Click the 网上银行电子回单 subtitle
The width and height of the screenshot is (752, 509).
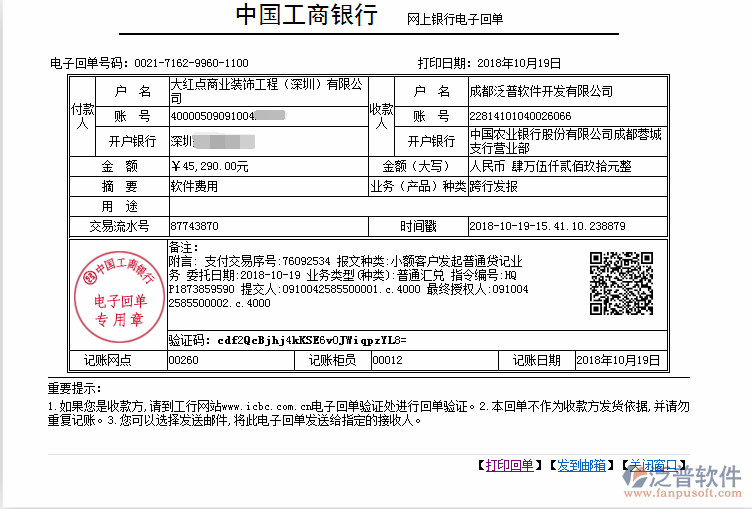(455, 19)
